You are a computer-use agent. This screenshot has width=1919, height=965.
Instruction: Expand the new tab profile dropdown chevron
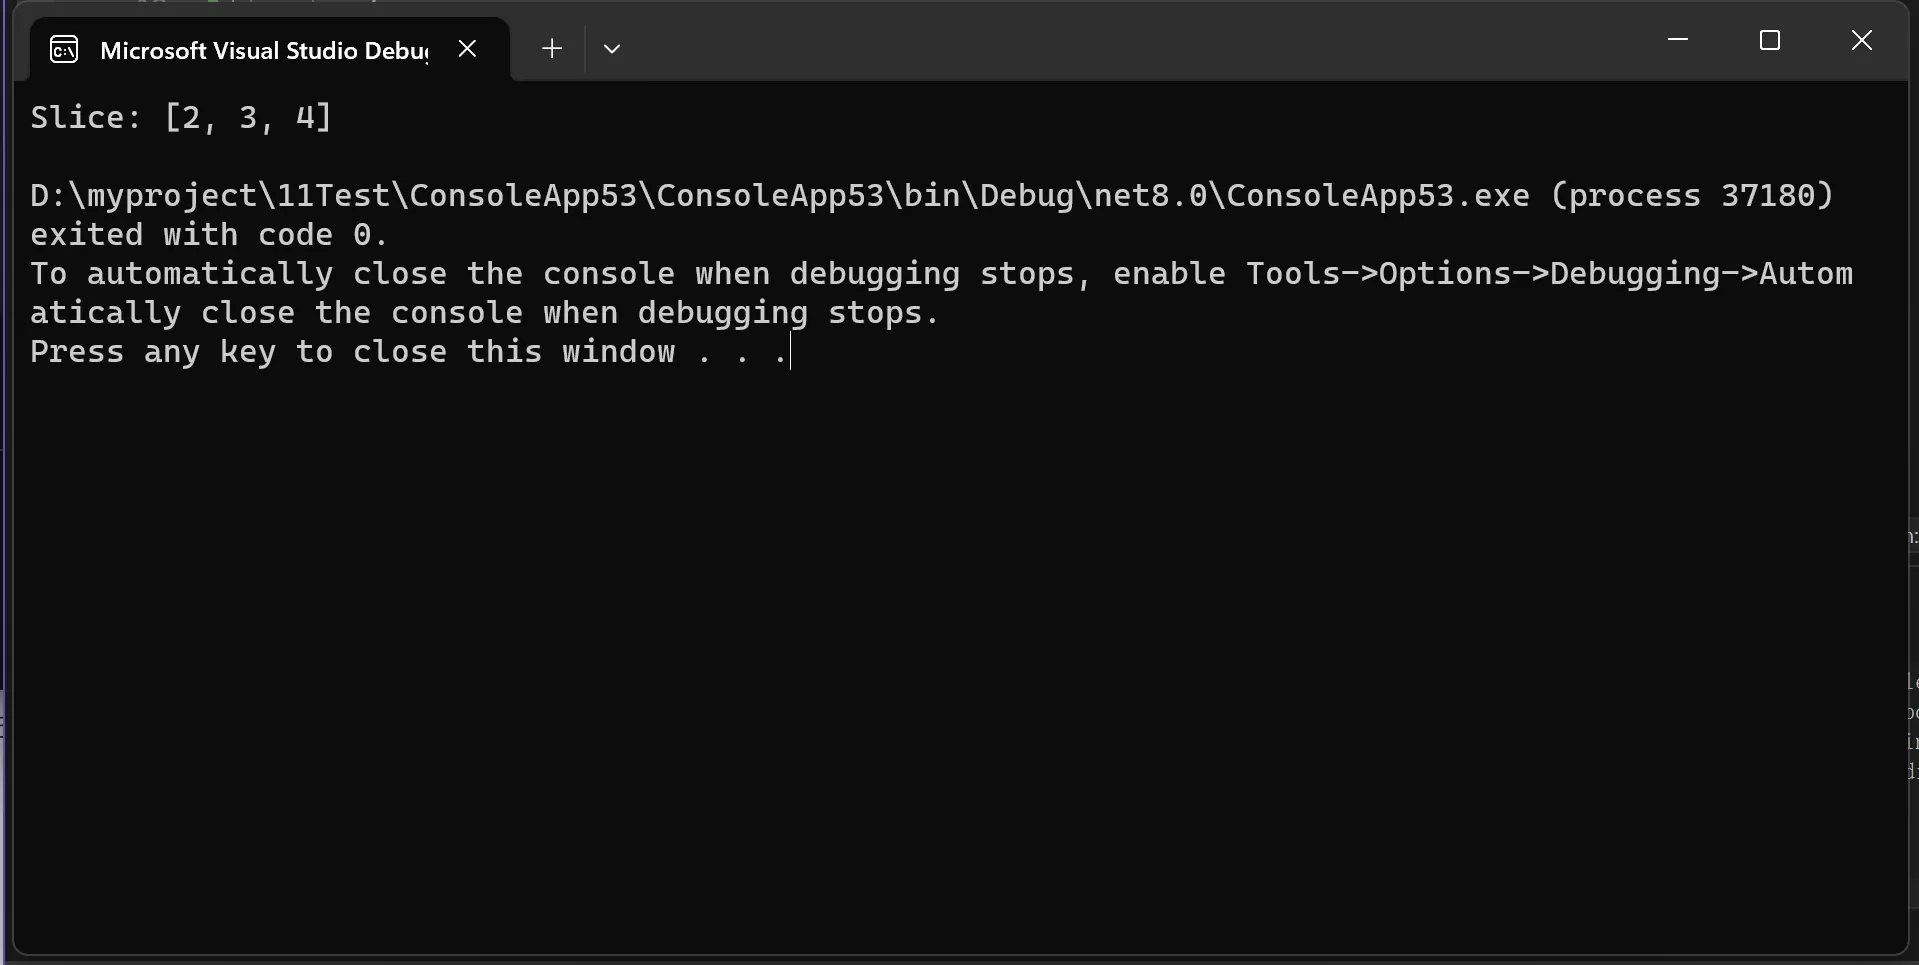pos(612,48)
